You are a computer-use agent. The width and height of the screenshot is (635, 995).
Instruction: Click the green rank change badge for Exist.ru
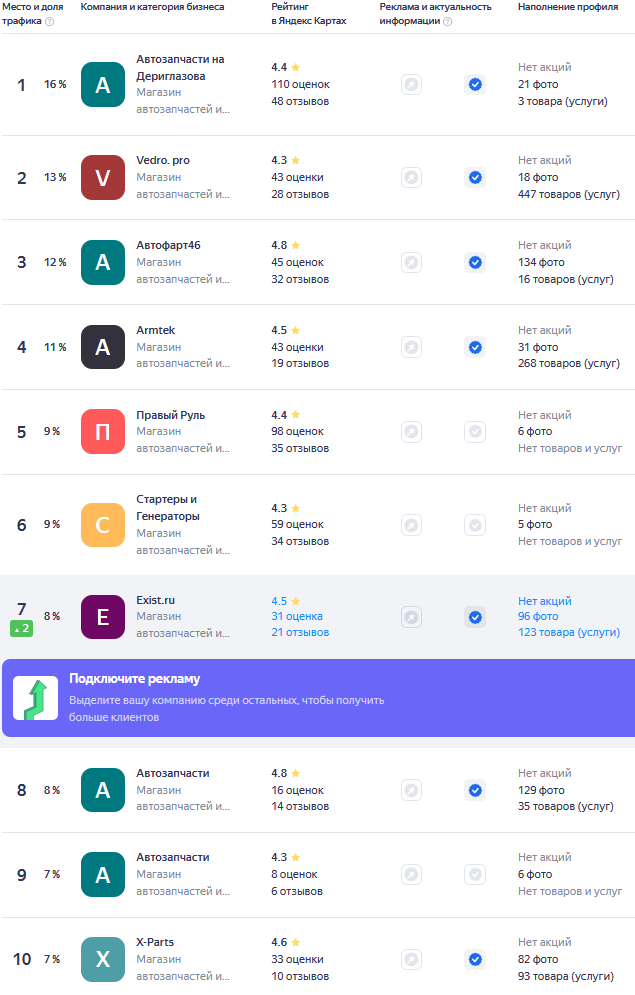point(22,628)
